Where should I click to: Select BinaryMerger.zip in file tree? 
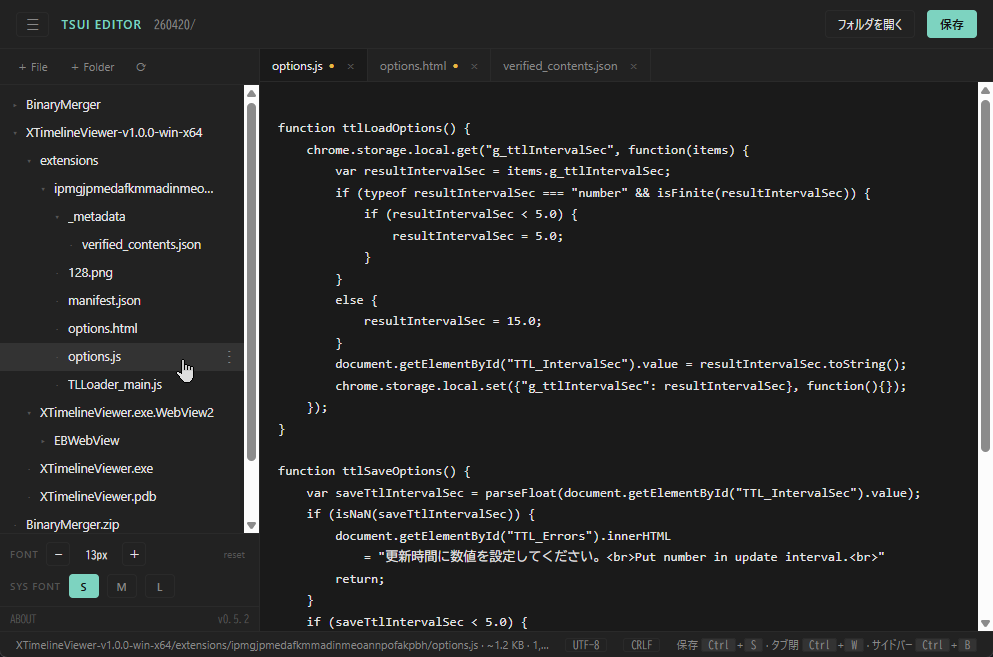[x=72, y=525]
